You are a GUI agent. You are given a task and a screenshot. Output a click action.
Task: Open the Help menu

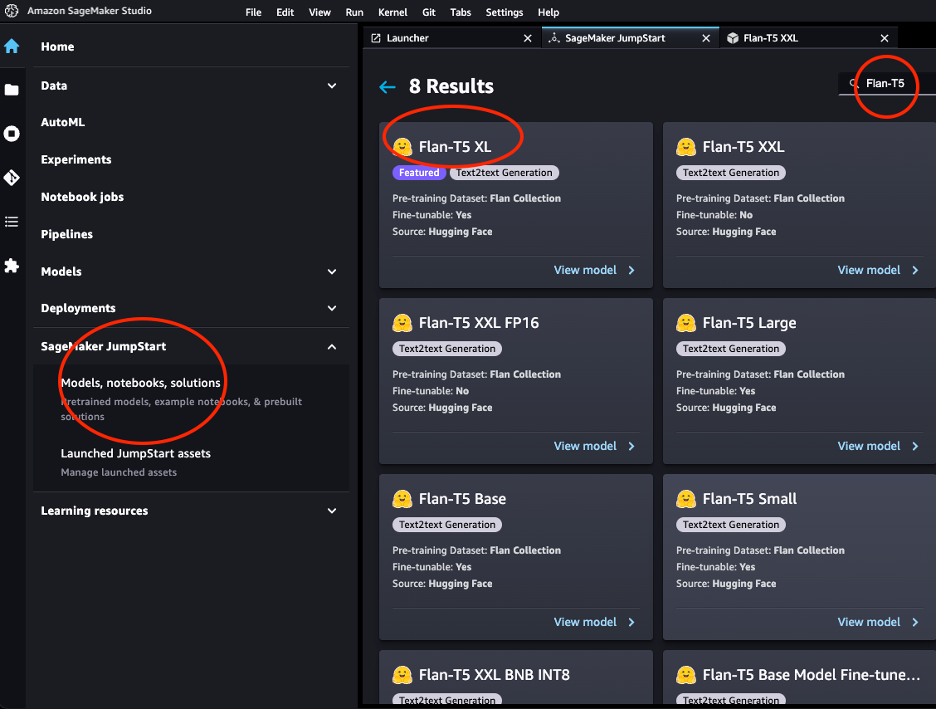click(x=548, y=12)
